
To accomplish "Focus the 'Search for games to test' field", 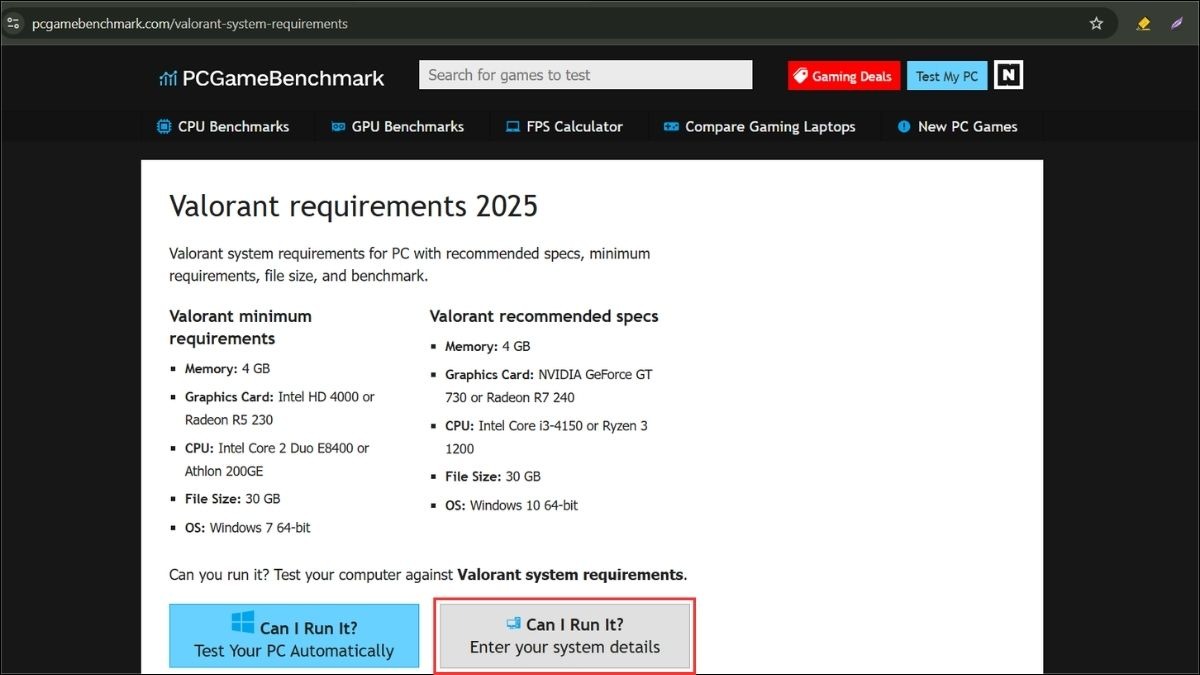I will (x=585, y=75).
